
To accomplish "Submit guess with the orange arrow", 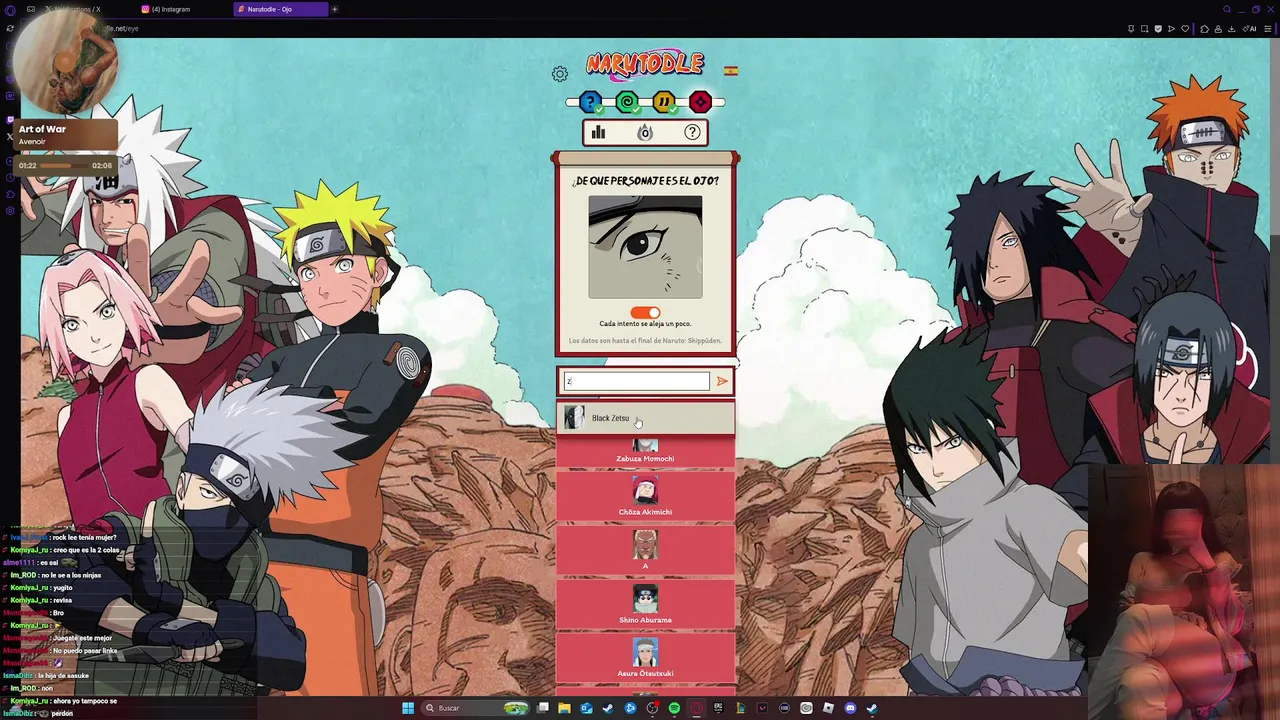I will pyautogui.click(x=722, y=381).
